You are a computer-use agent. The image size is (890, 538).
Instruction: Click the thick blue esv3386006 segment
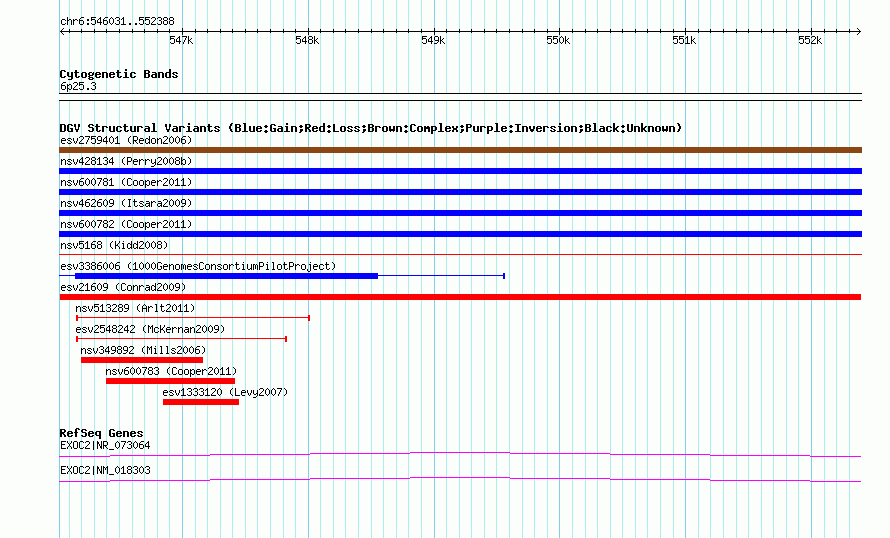(x=226, y=276)
